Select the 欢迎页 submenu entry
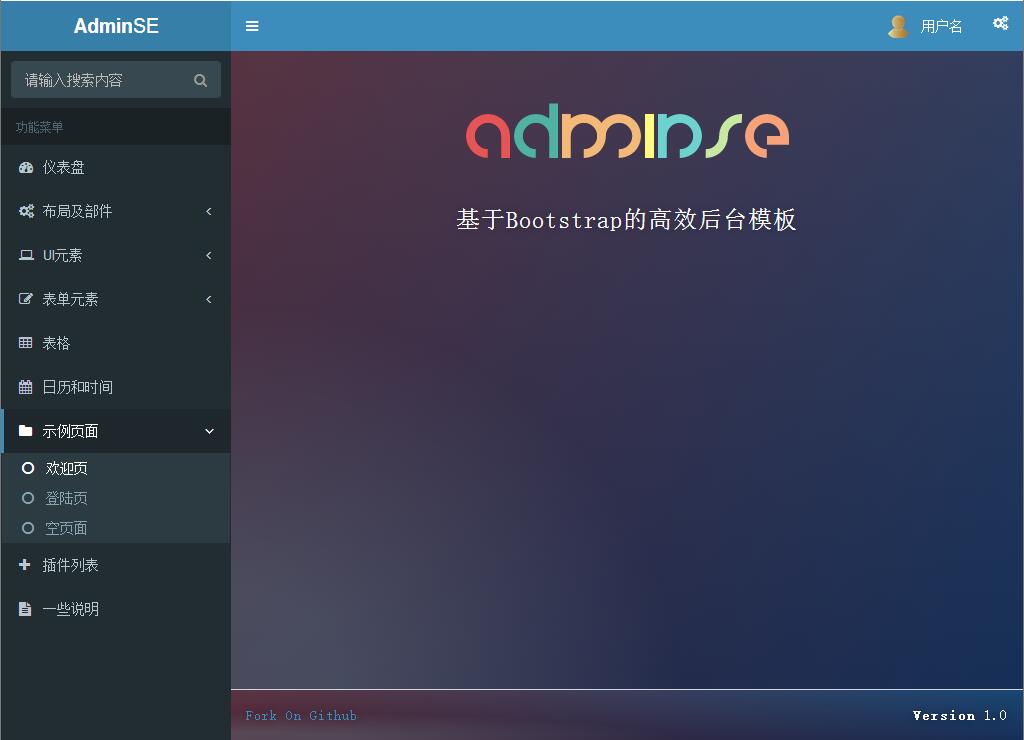Screen dimensions: 1024x740 point(116,468)
